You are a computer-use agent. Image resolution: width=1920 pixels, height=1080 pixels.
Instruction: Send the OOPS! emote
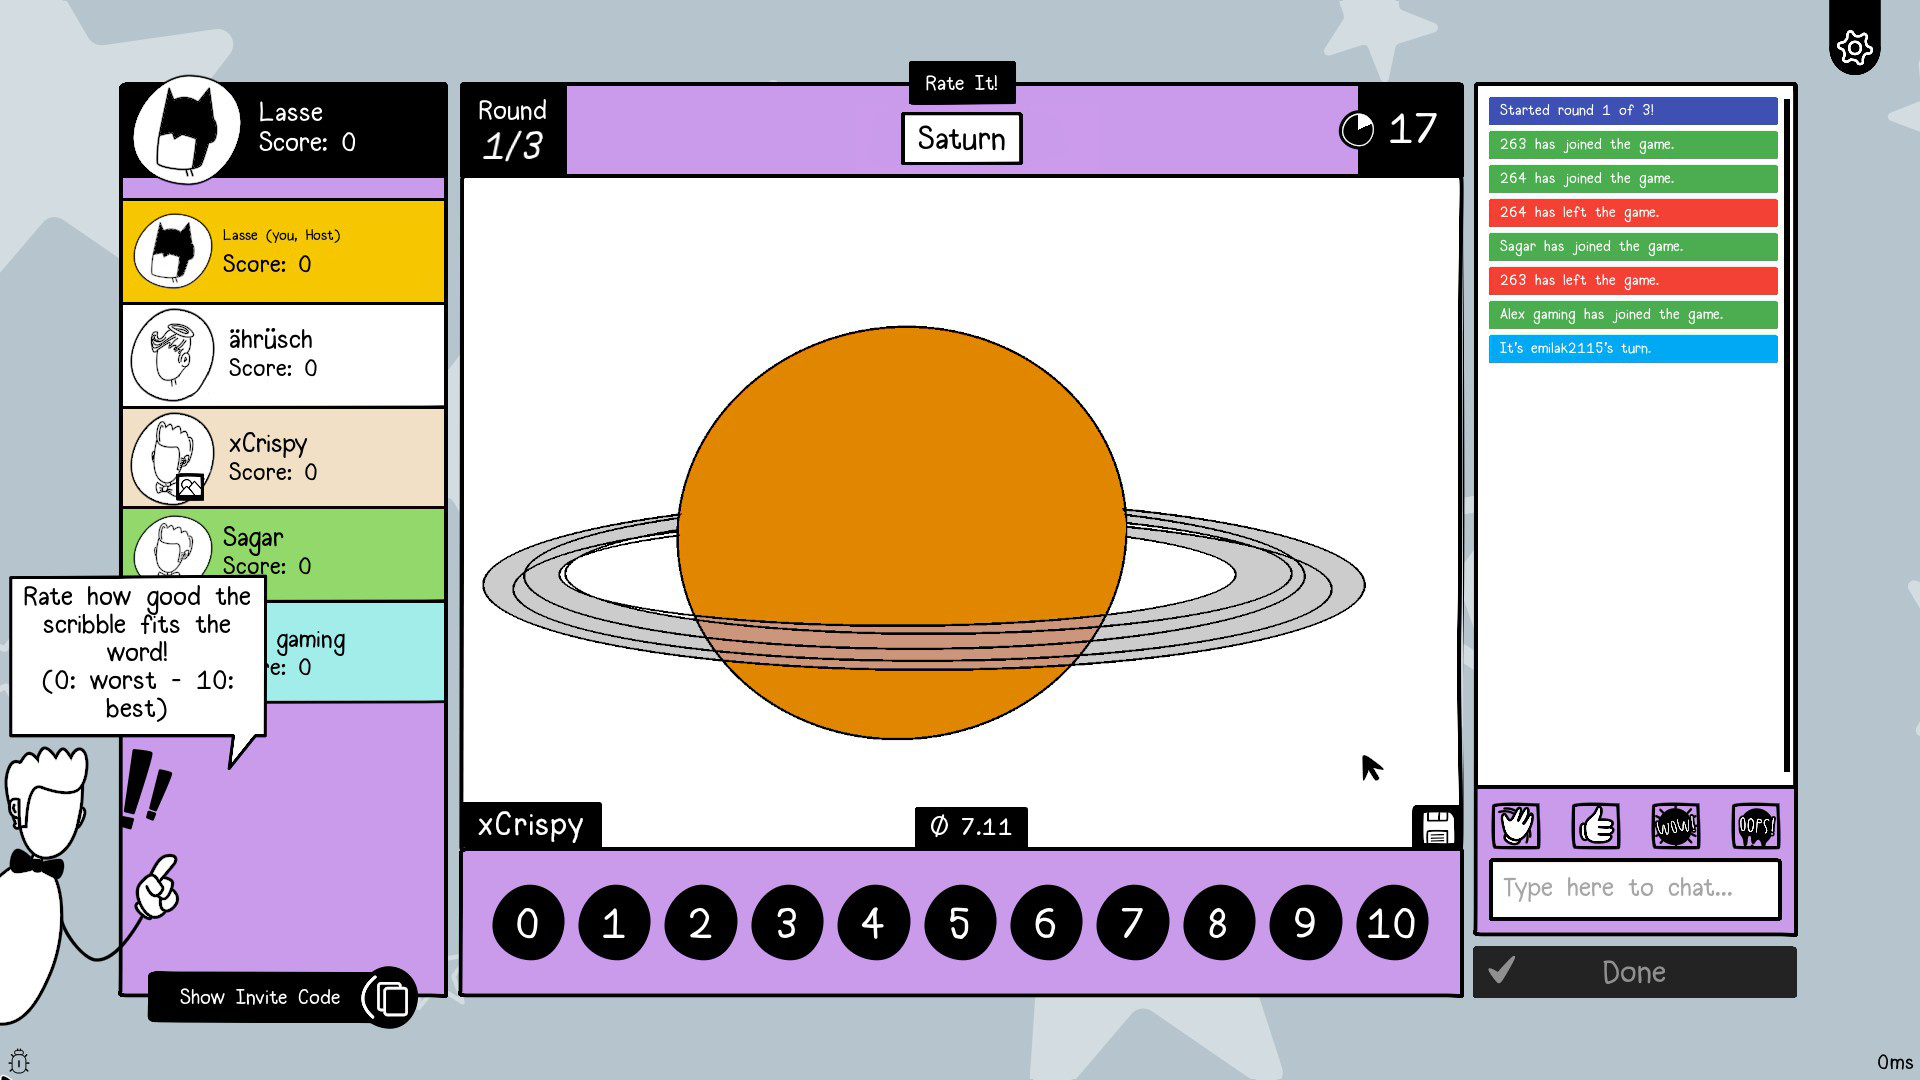tap(1755, 826)
